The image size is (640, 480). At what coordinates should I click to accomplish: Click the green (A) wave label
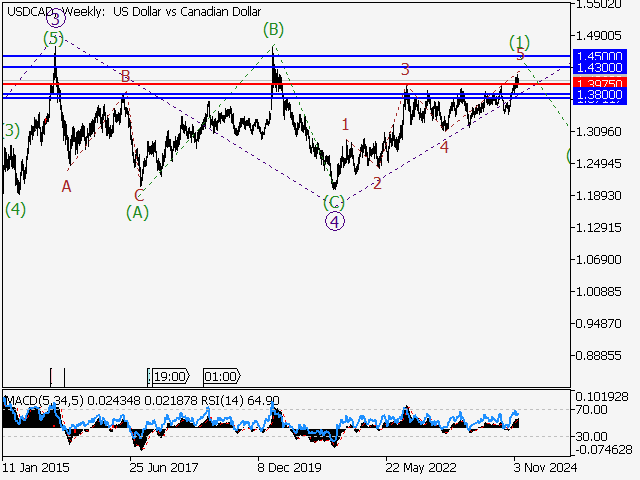click(137, 211)
